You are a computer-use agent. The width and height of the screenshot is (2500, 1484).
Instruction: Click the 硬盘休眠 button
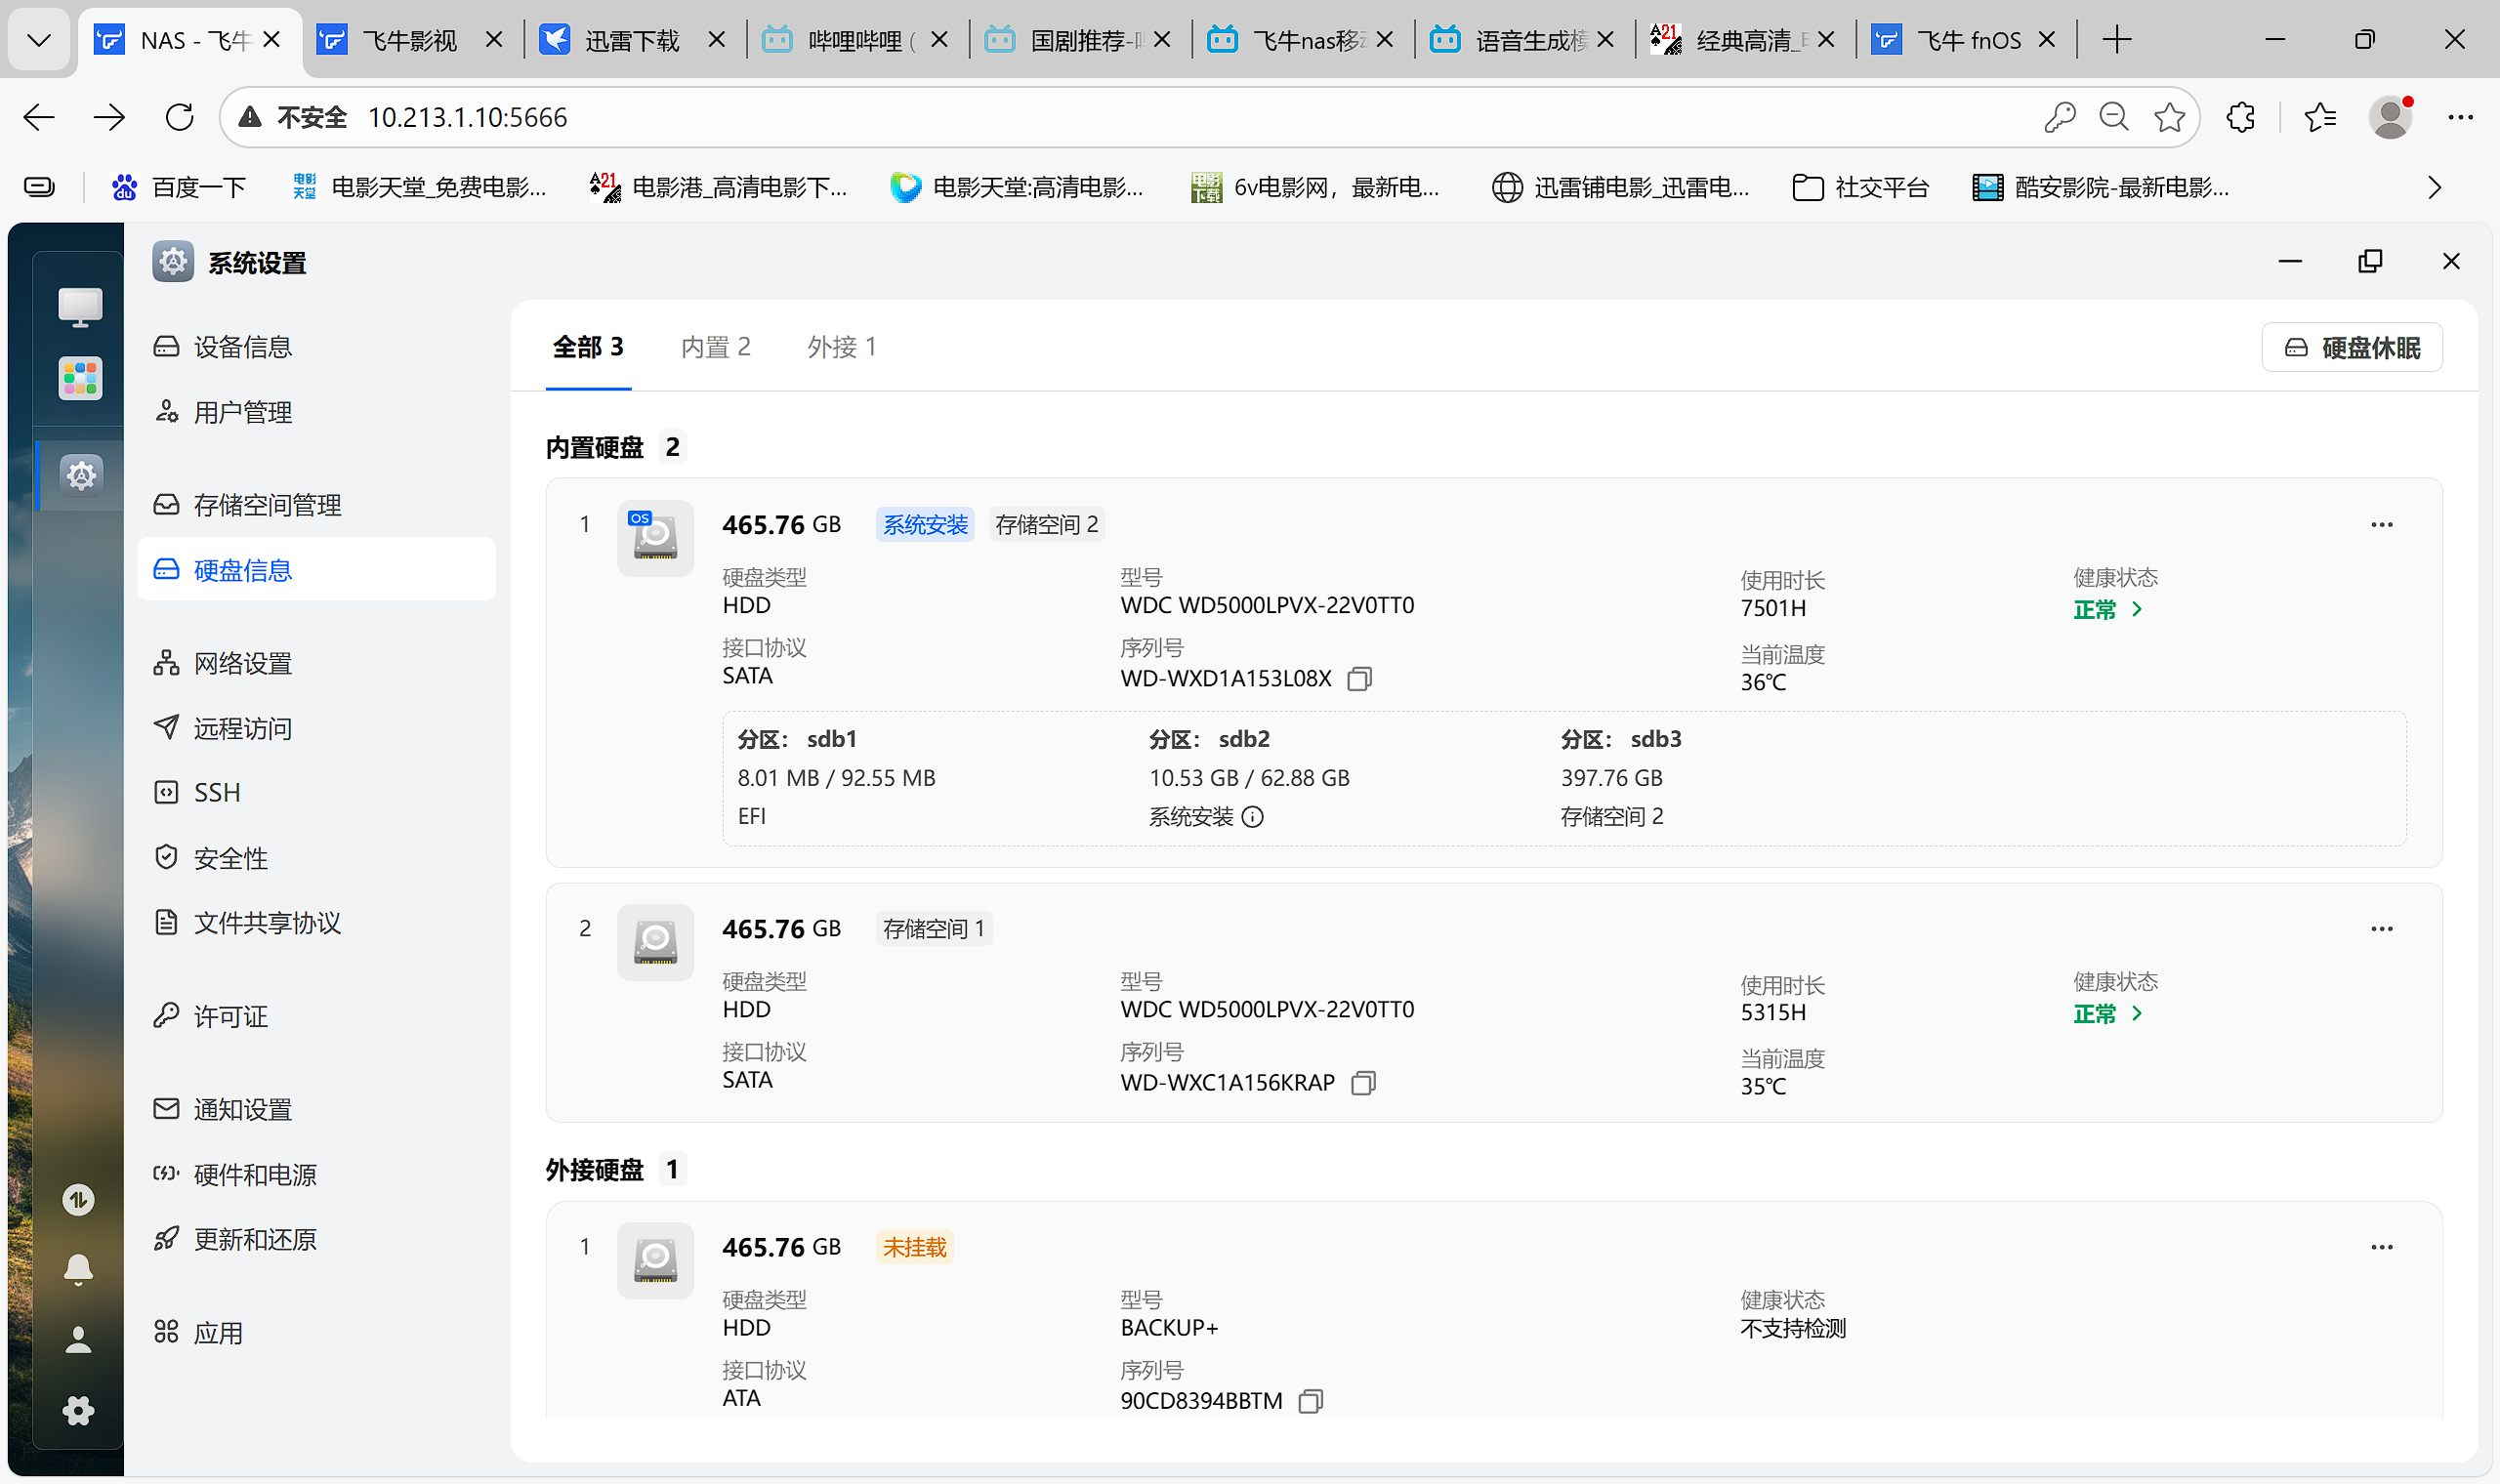[x=2352, y=347]
